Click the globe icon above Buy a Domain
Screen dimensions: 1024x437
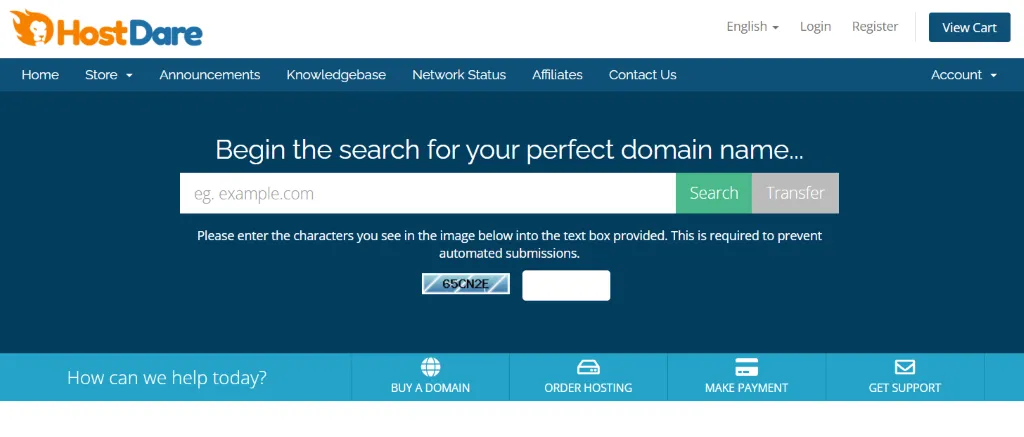[x=430, y=367]
